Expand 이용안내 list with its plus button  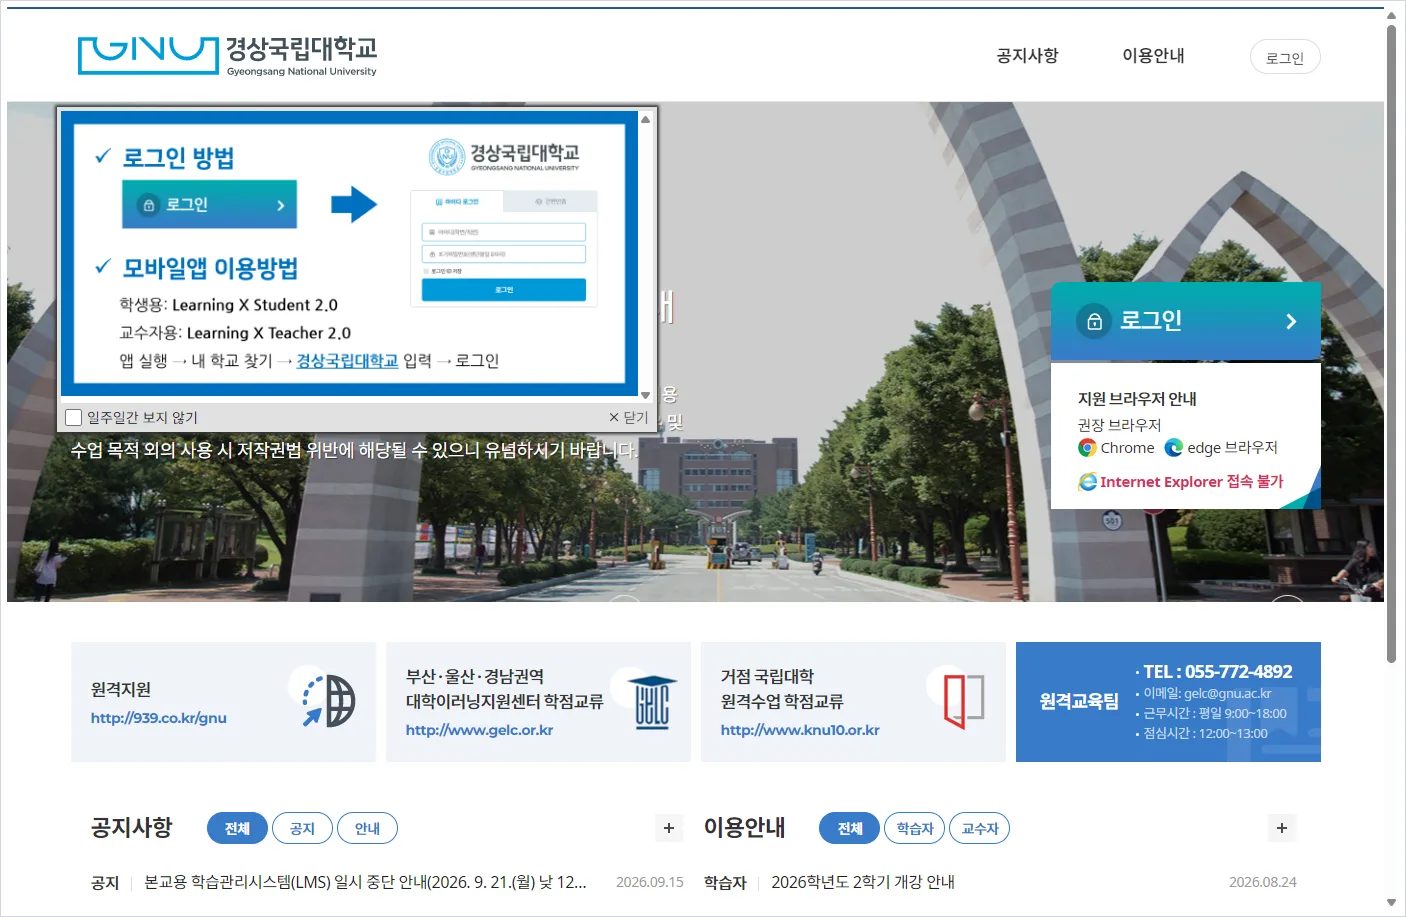(1282, 828)
